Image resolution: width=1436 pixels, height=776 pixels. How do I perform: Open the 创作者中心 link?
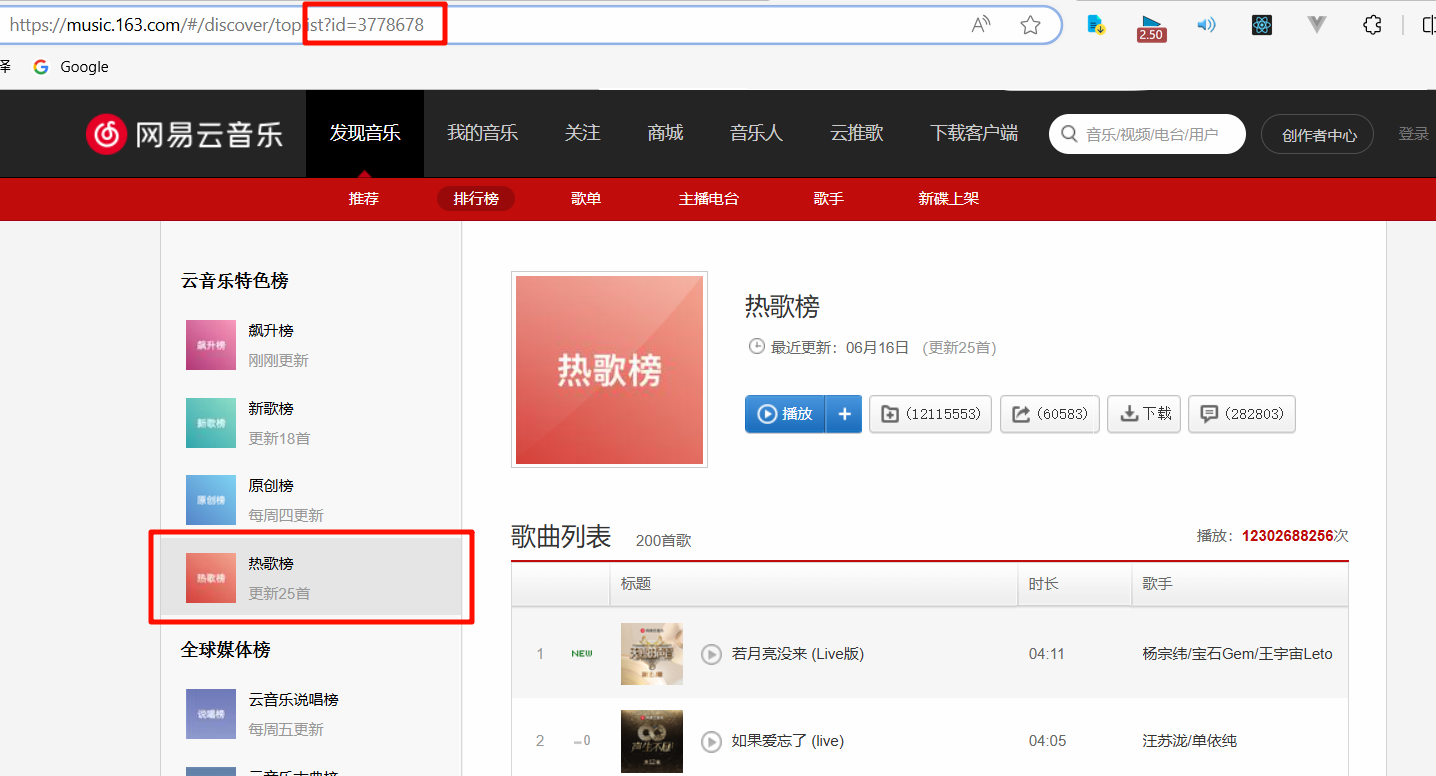[x=1318, y=135]
